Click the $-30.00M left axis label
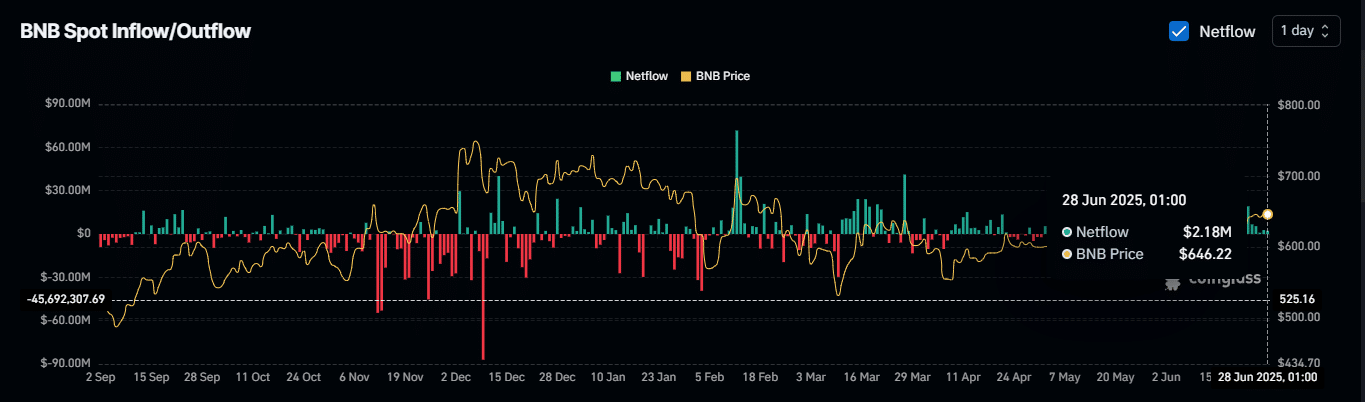 [66, 277]
